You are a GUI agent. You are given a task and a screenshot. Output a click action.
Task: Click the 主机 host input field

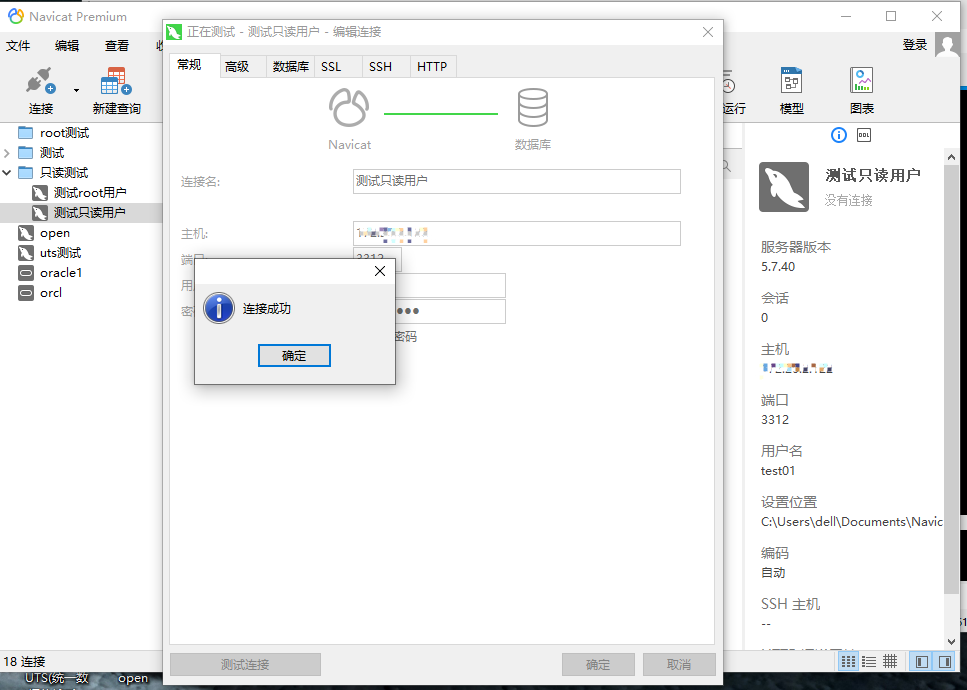coord(517,234)
